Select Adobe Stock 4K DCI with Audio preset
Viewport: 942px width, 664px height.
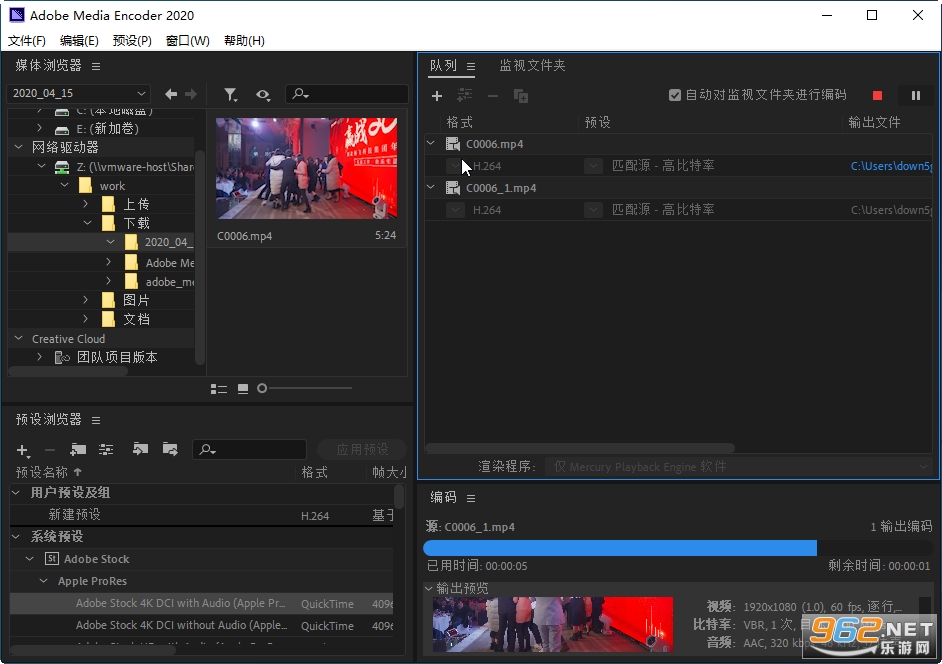[202, 603]
